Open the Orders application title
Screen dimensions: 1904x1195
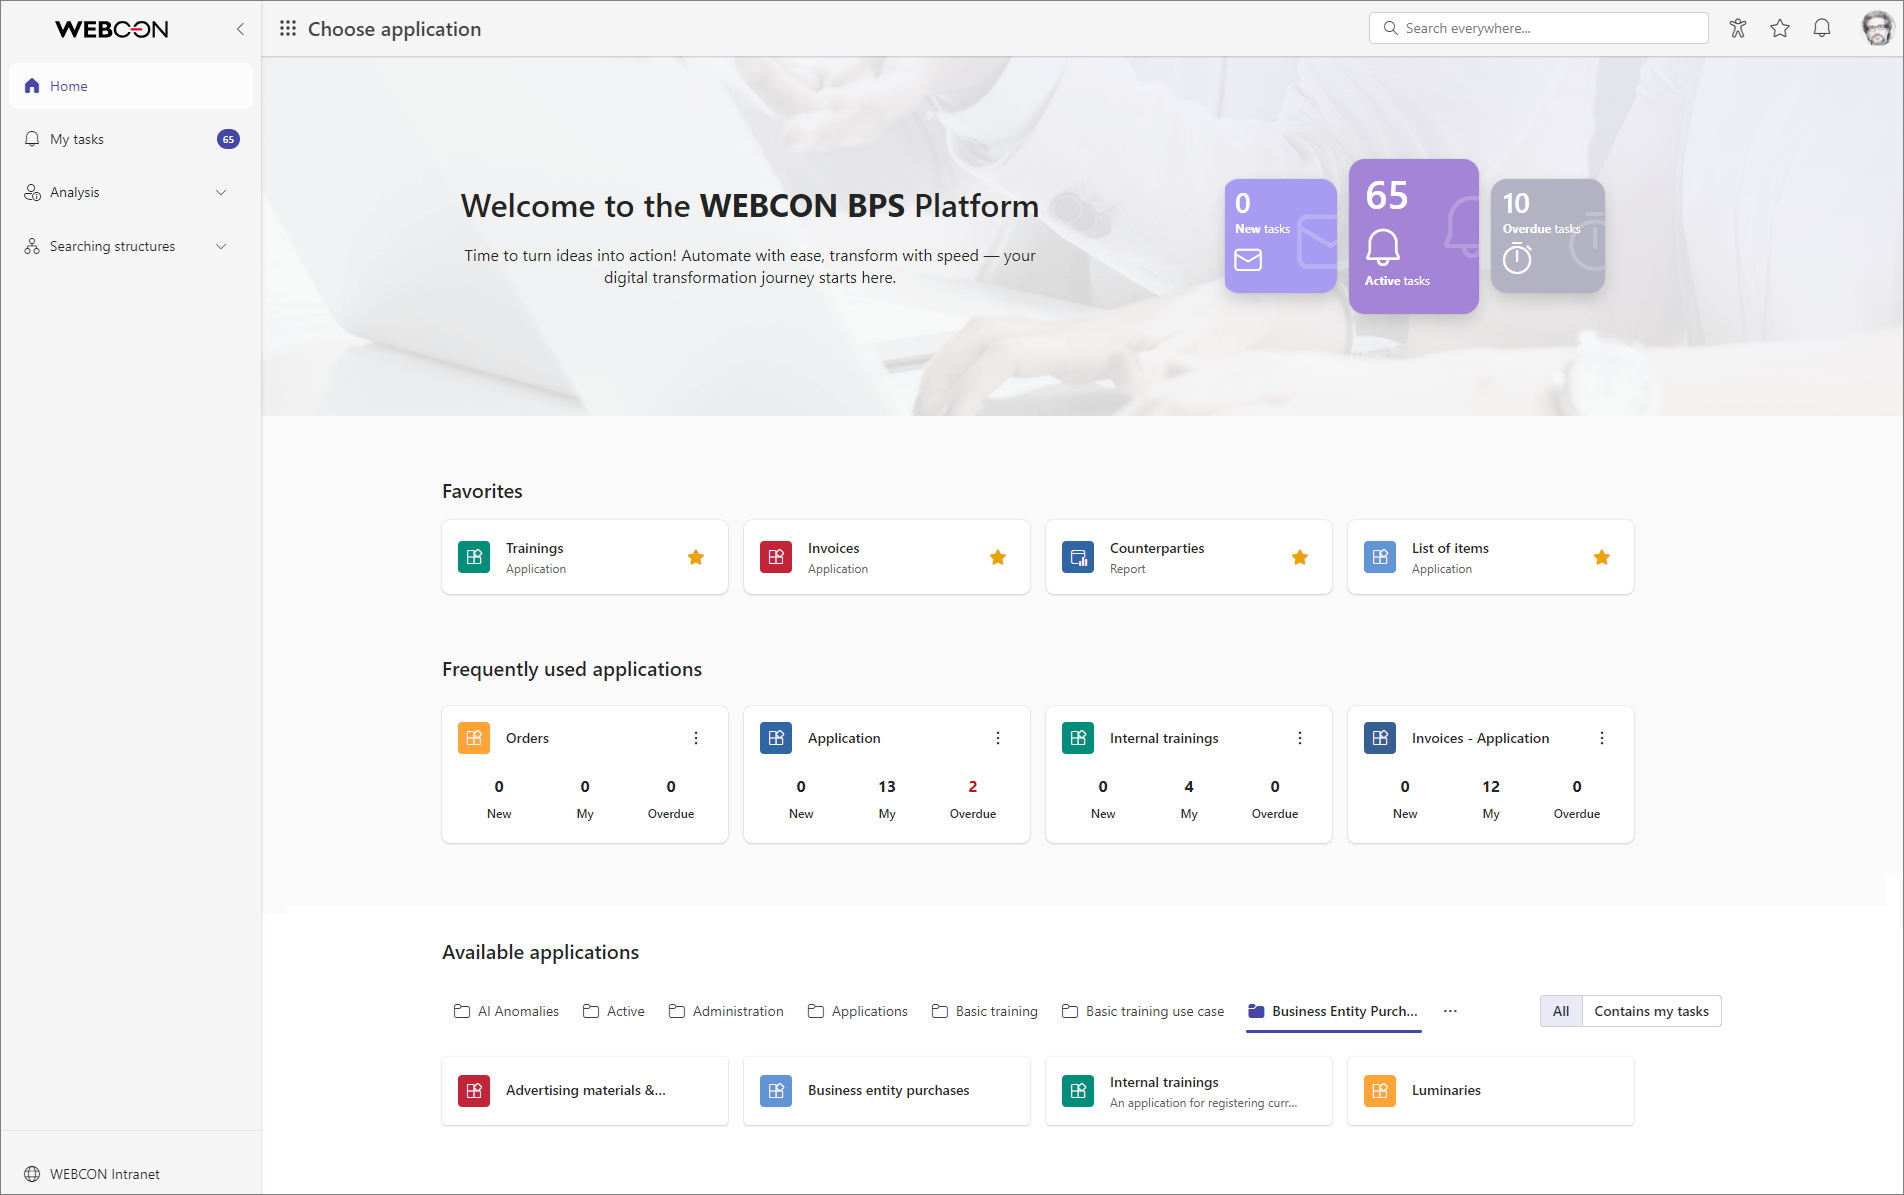tap(527, 738)
